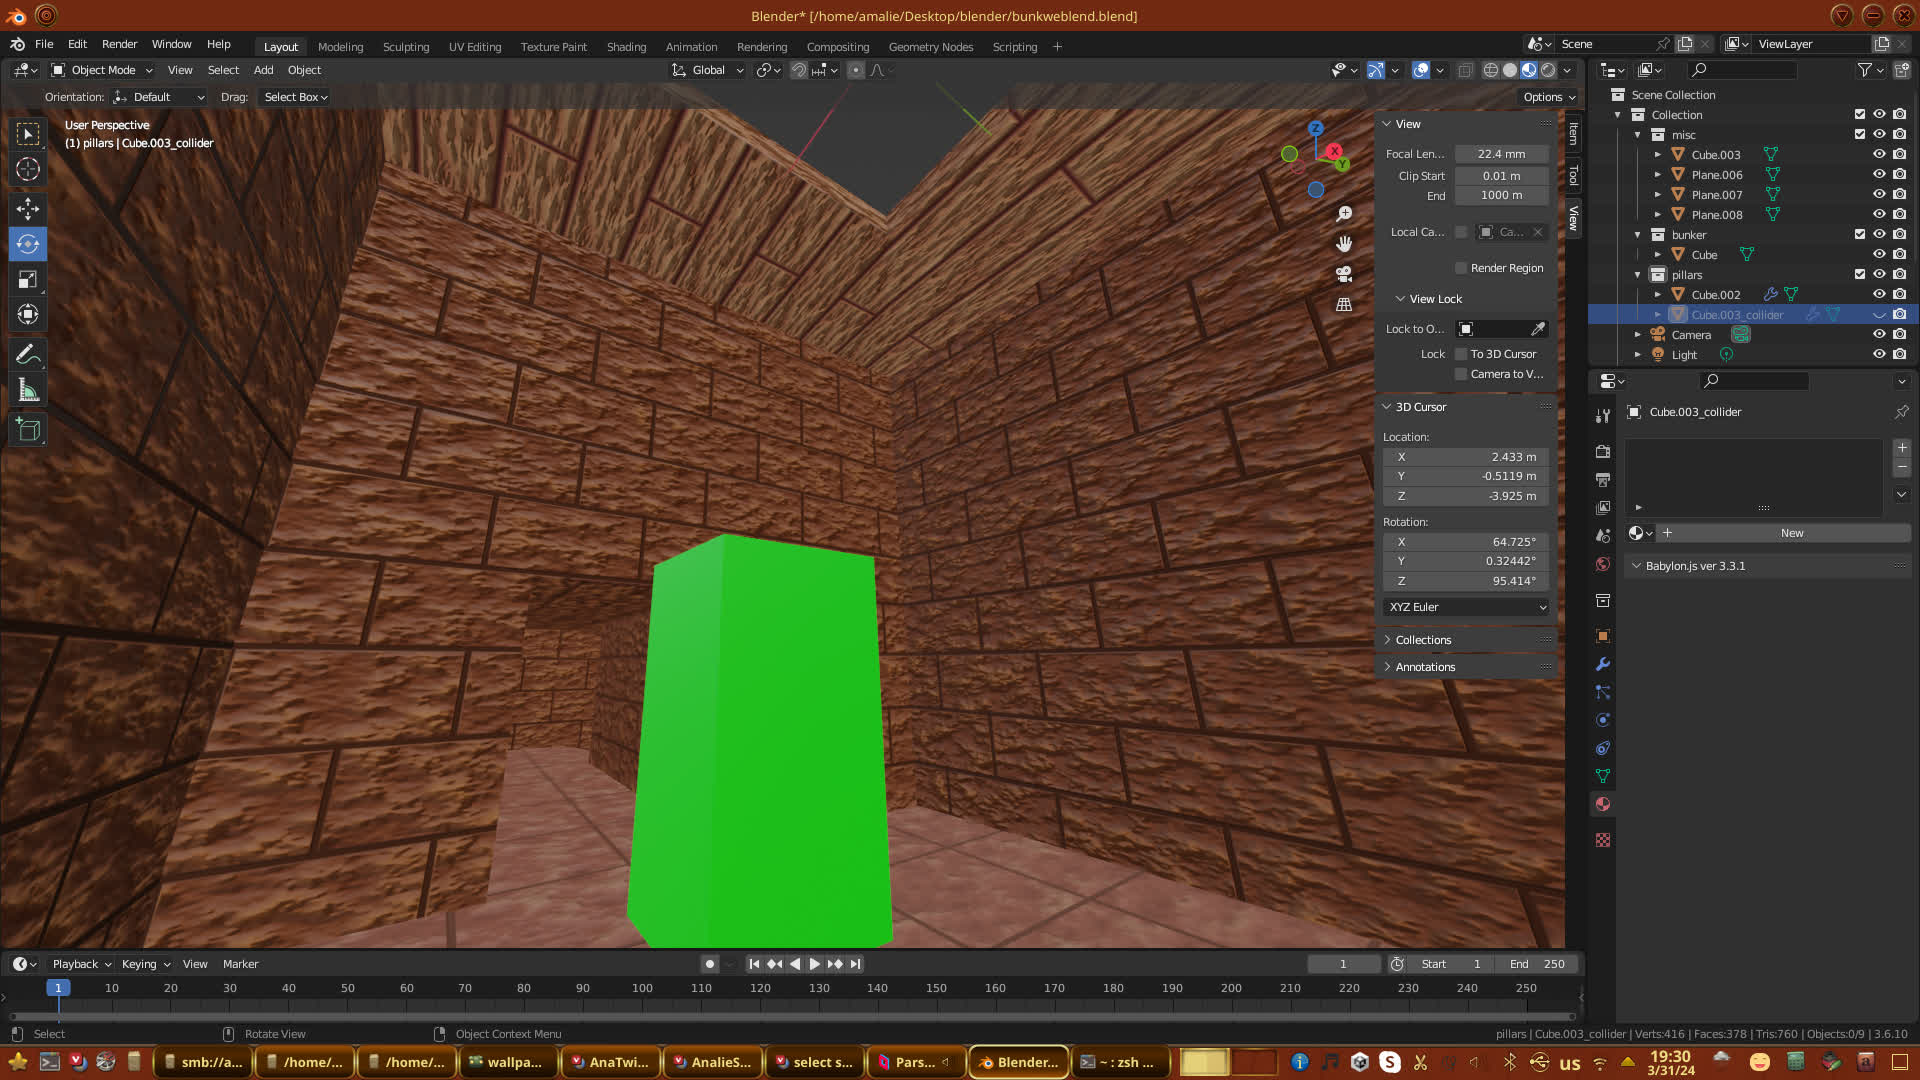Open the Modifiers wrench properties tab

[x=1603, y=664]
